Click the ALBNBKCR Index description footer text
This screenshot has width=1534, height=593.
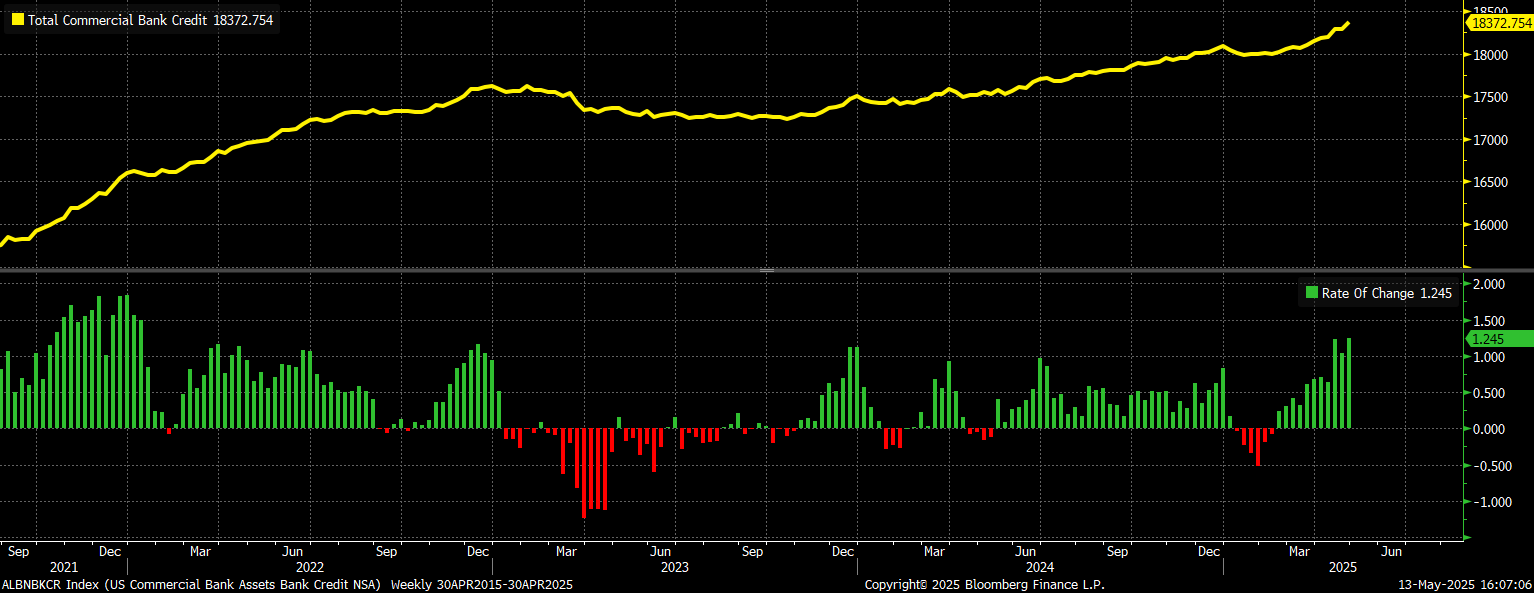192,584
